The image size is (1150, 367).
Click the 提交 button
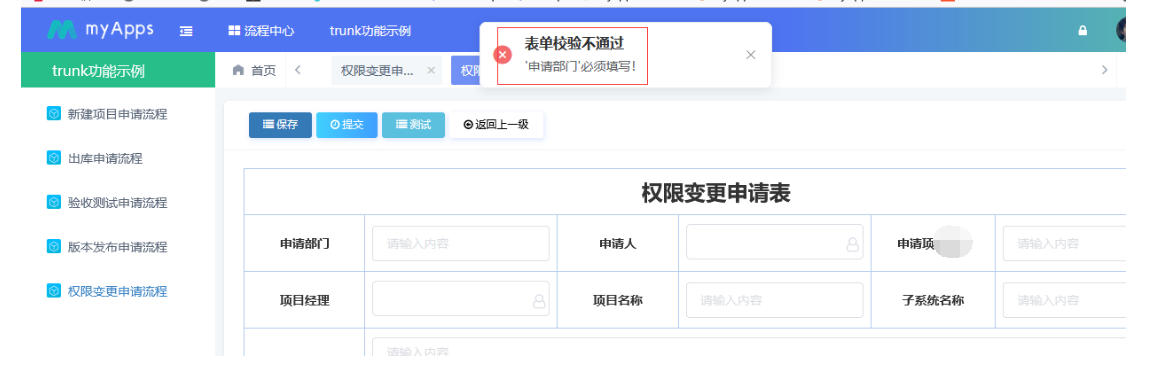click(347, 125)
